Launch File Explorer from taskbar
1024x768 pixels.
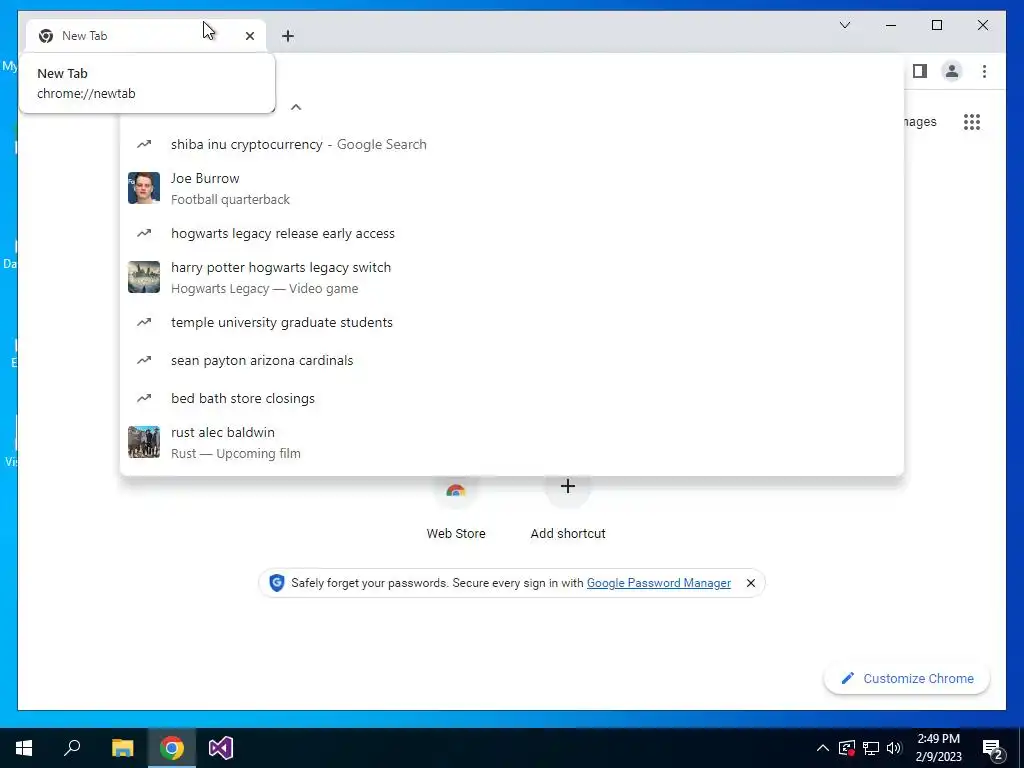pyautogui.click(x=122, y=748)
